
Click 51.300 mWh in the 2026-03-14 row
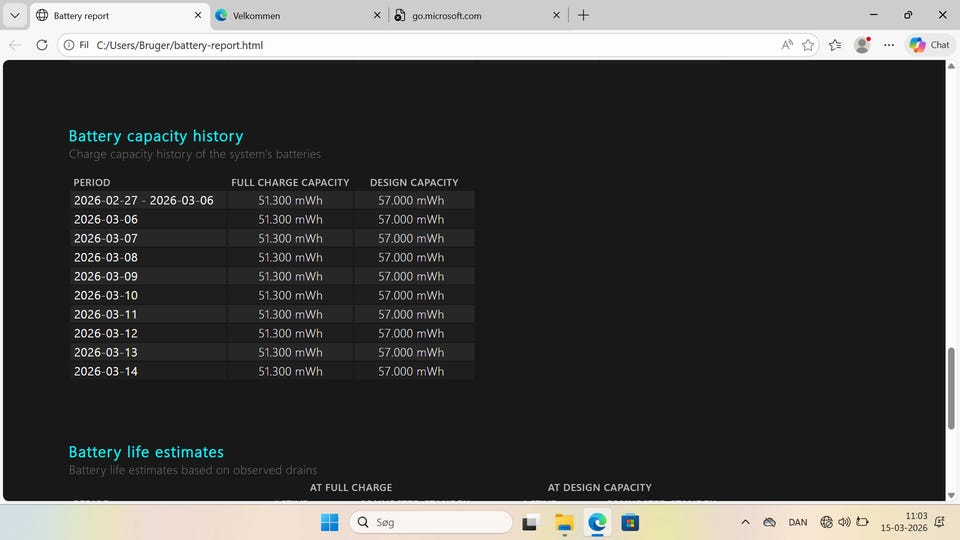(290, 371)
